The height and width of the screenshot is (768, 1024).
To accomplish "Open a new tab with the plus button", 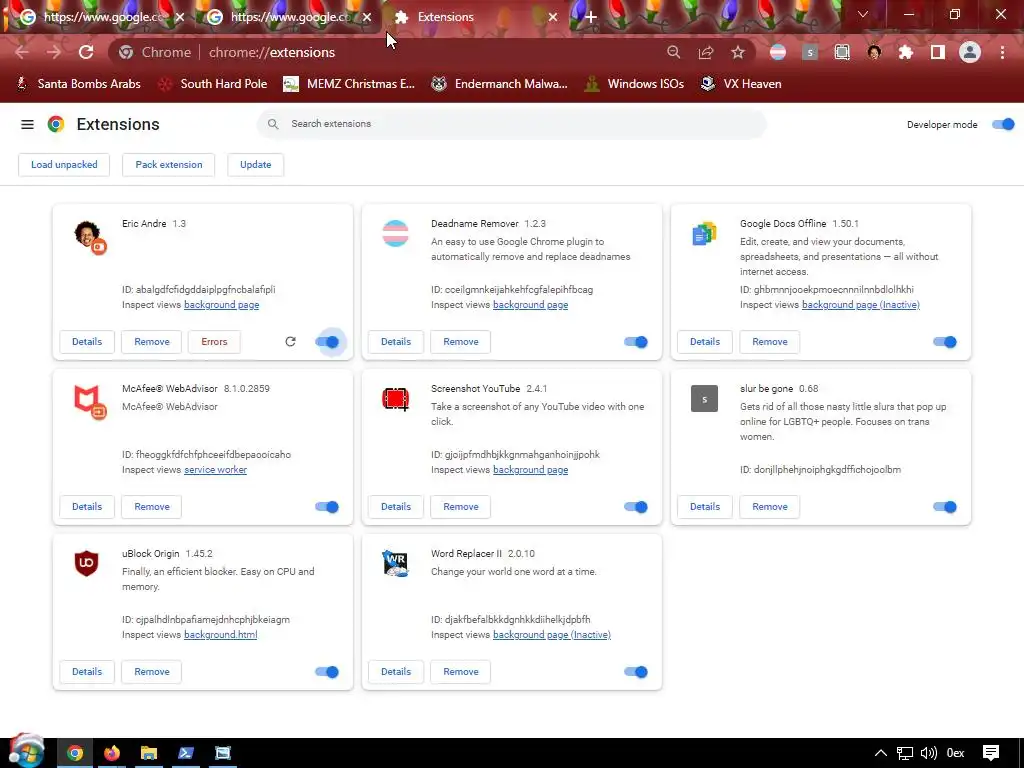I will pyautogui.click(x=591, y=17).
